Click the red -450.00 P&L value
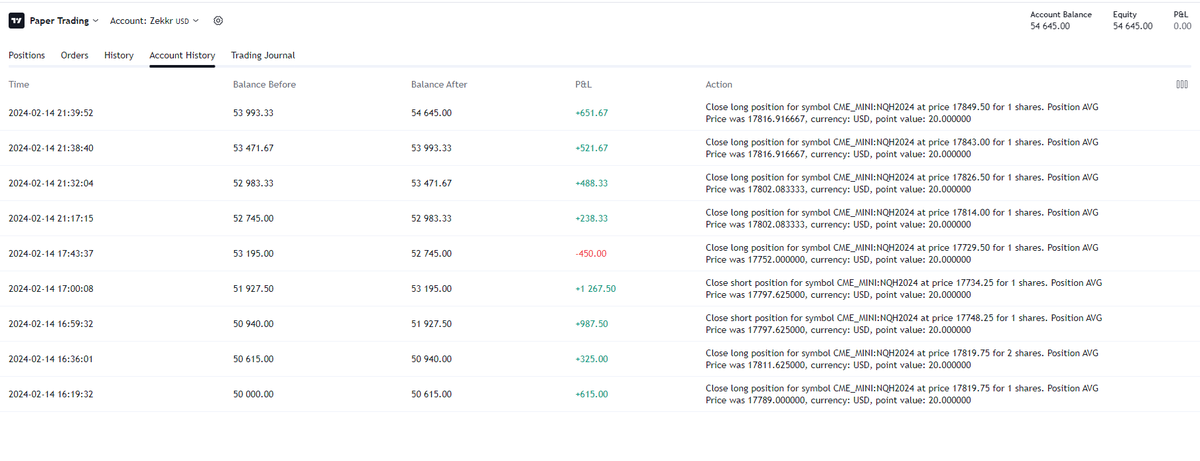Image resolution: width=1200 pixels, height=461 pixels. (x=590, y=253)
